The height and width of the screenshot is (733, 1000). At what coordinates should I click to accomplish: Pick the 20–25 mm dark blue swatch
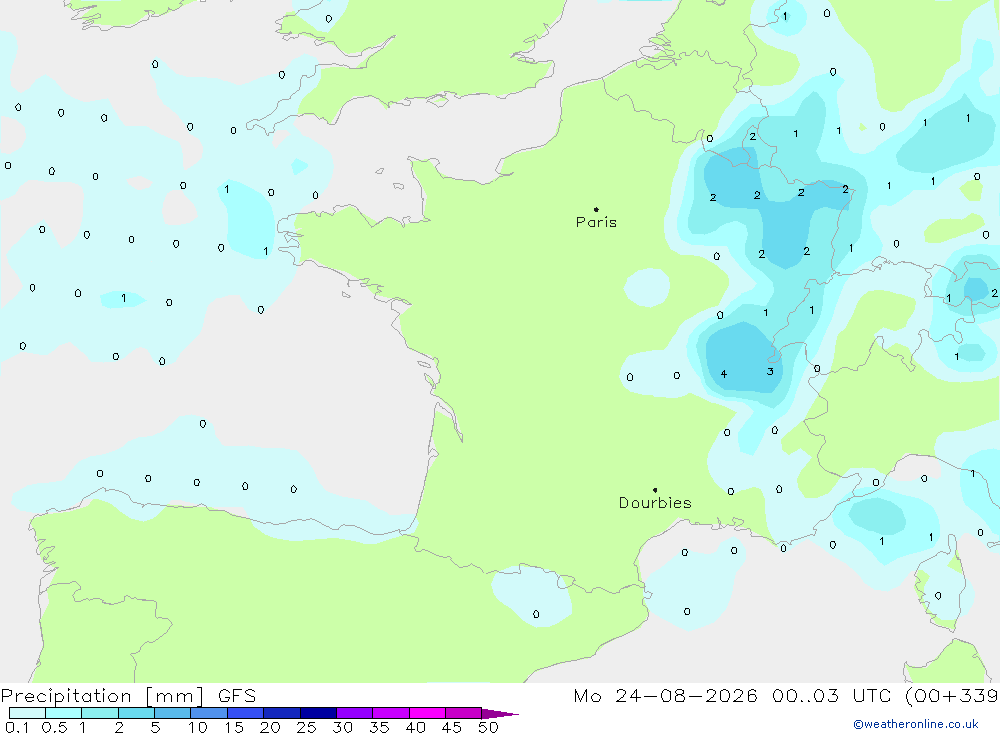[282, 713]
